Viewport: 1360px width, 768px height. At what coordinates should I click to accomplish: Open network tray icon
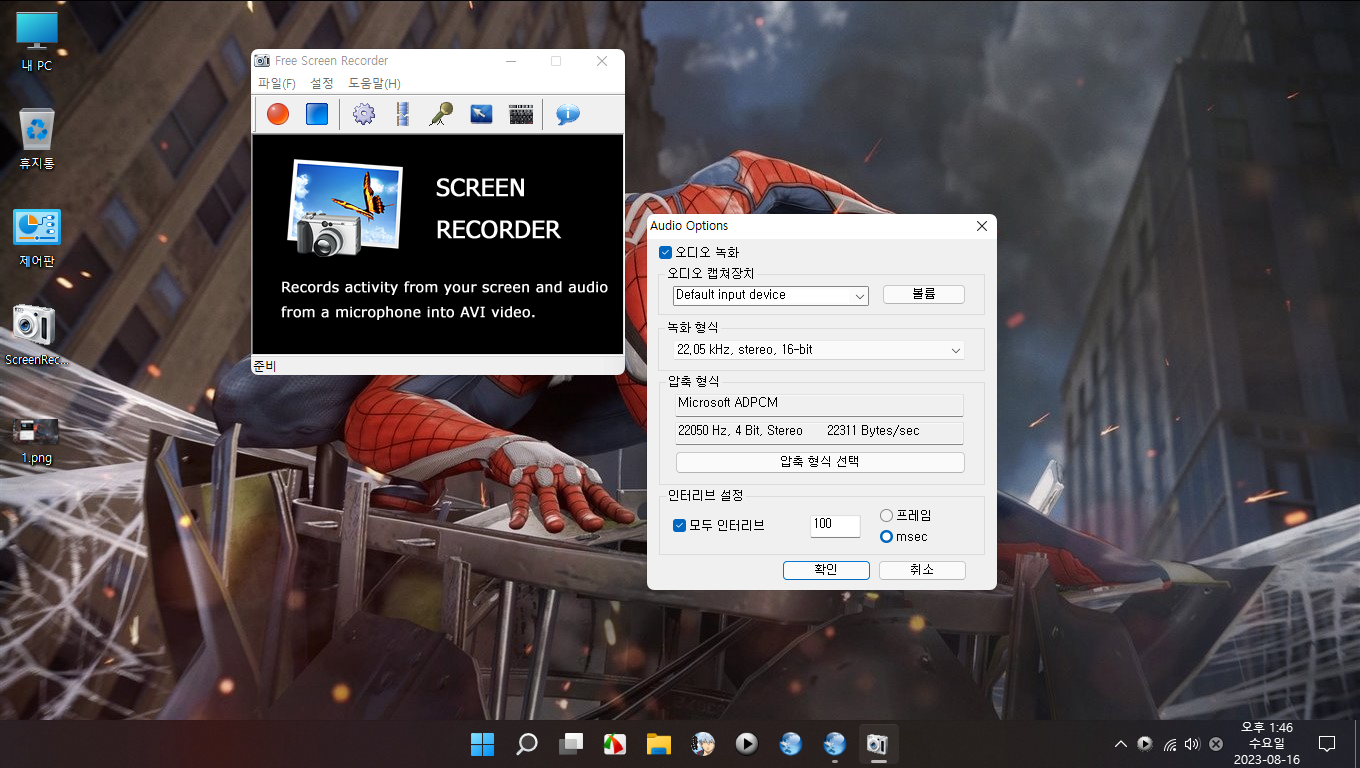1169,744
